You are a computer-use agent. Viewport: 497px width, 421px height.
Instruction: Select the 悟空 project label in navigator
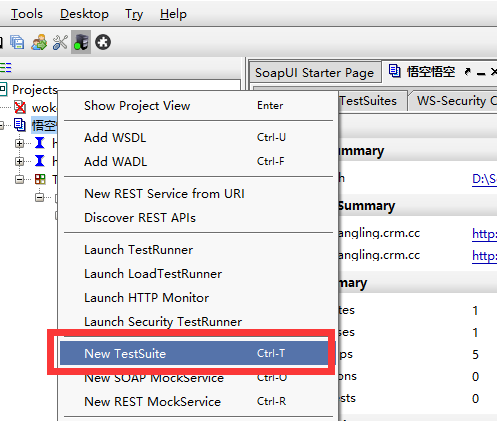click(x=44, y=125)
